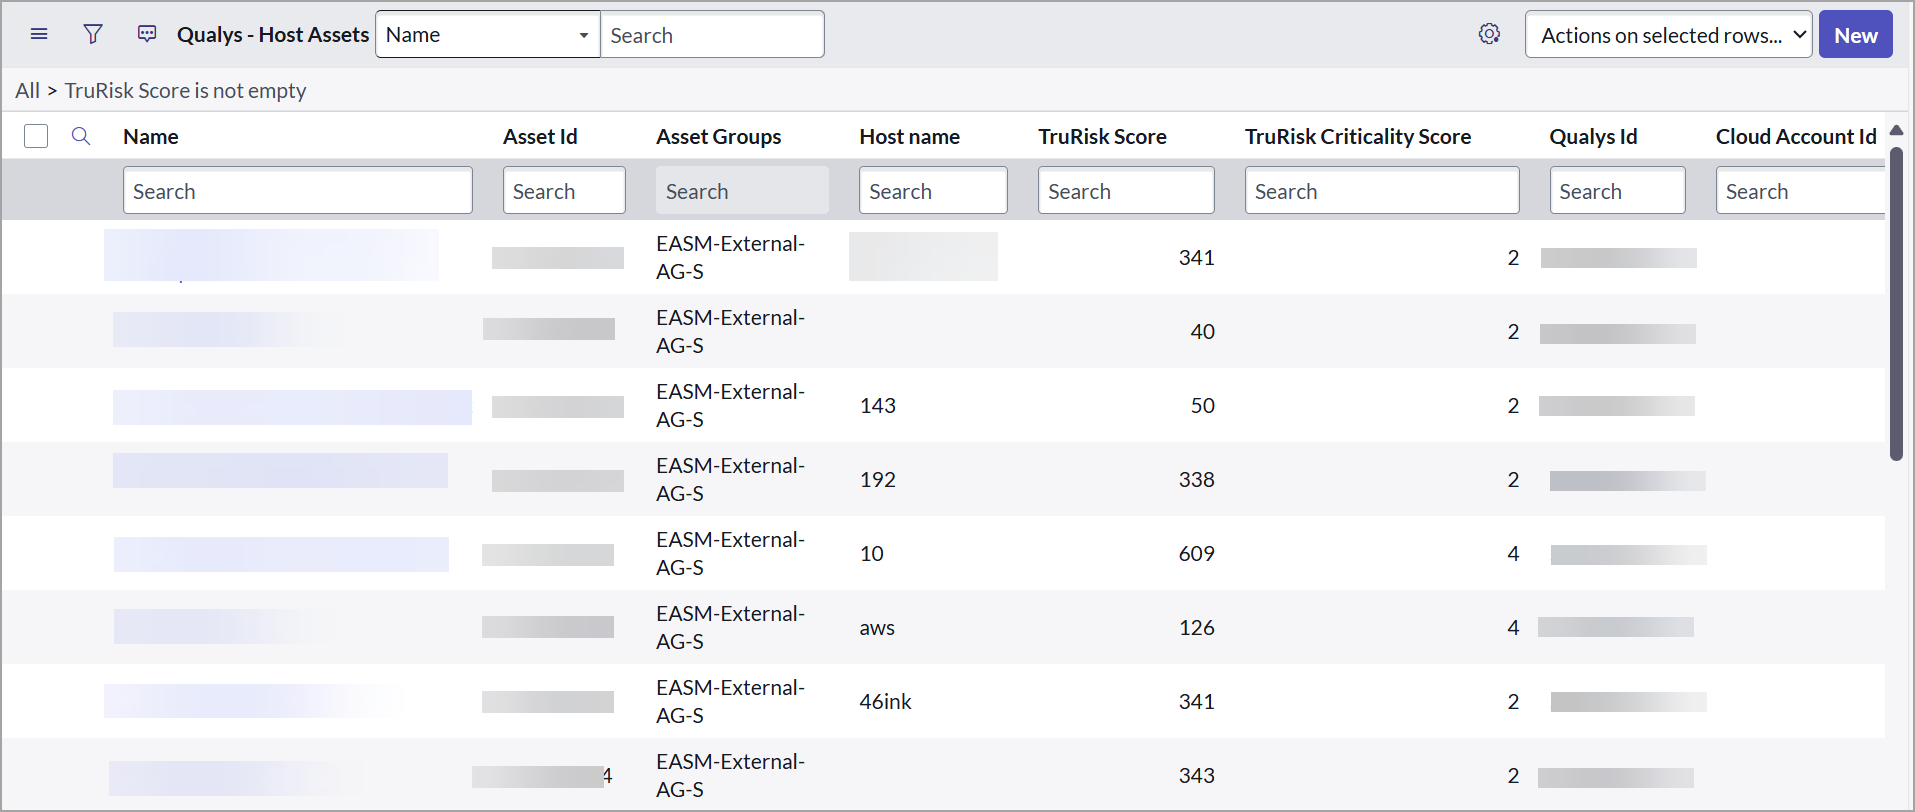Show the filter funnel icon options
The width and height of the screenshot is (1915, 812).
93,35
